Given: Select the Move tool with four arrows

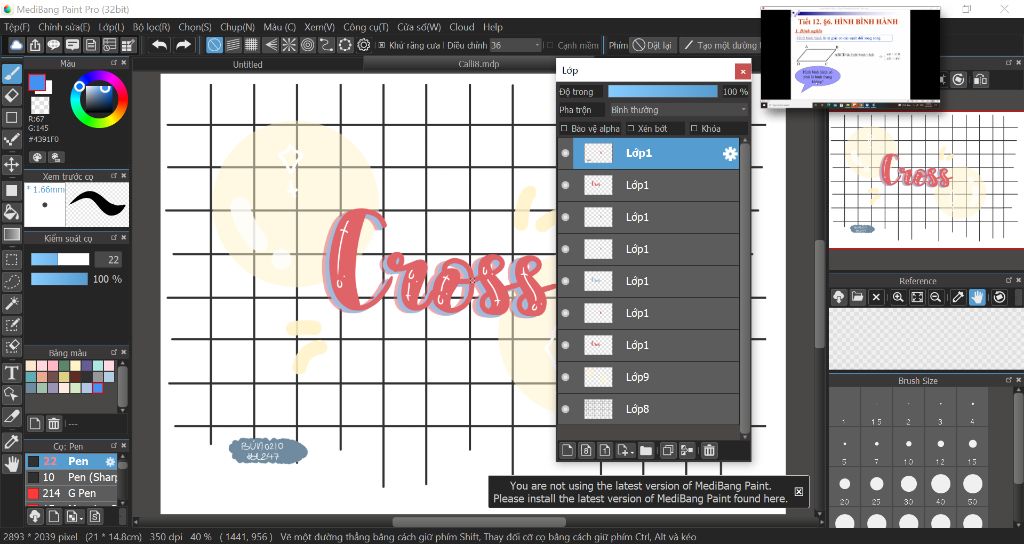Looking at the screenshot, I should pyautogui.click(x=12, y=164).
